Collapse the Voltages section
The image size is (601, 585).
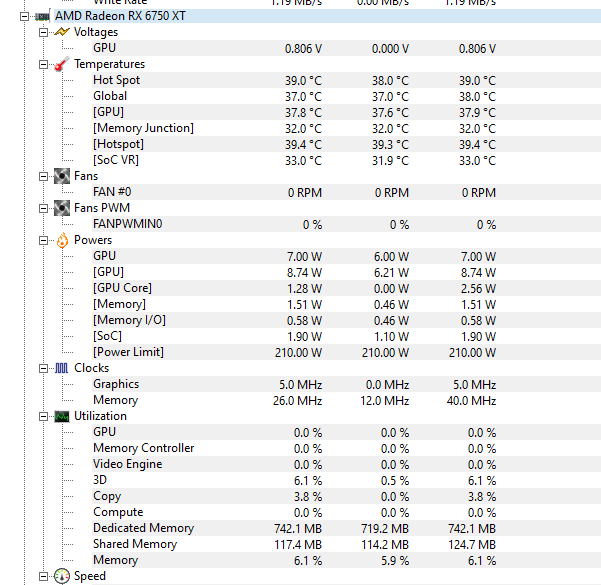pyautogui.click(x=43, y=32)
